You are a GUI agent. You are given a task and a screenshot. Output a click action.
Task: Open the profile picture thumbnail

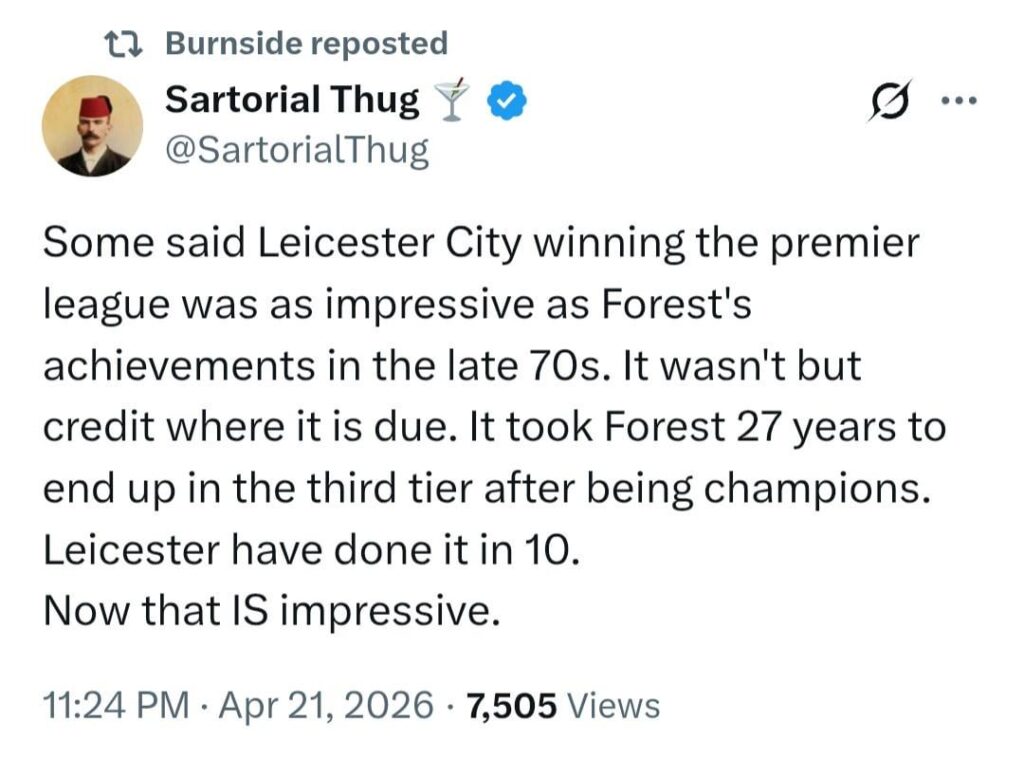coord(94,125)
